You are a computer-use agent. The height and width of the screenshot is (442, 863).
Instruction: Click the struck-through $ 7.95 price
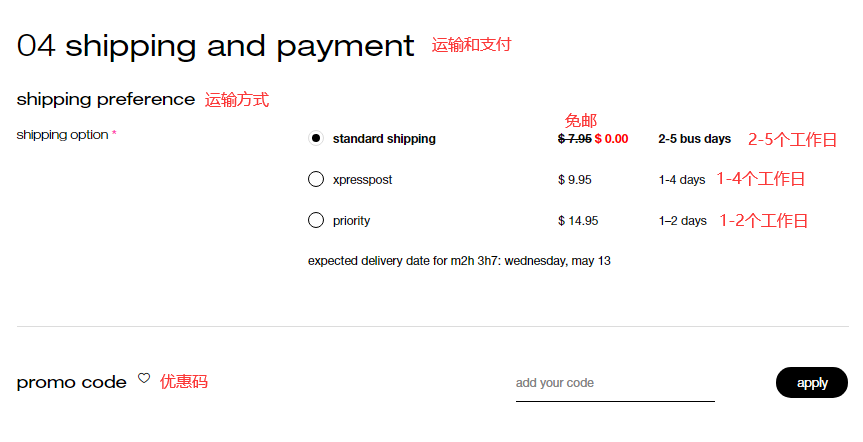coord(574,139)
